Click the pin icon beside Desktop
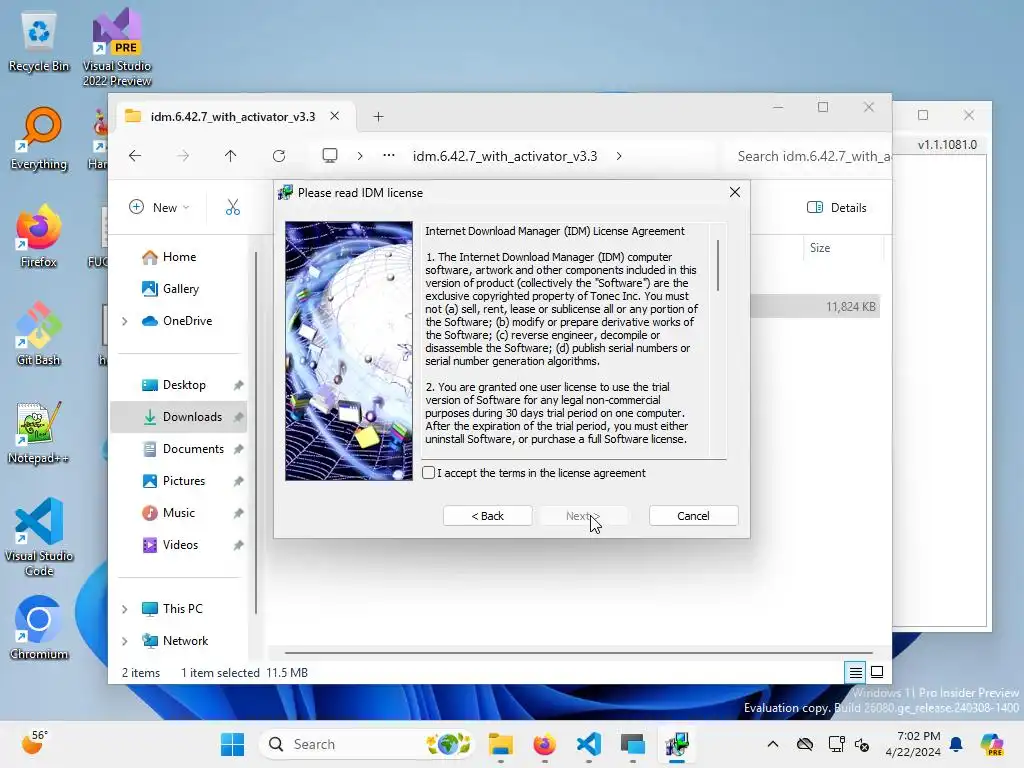 [238, 385]
